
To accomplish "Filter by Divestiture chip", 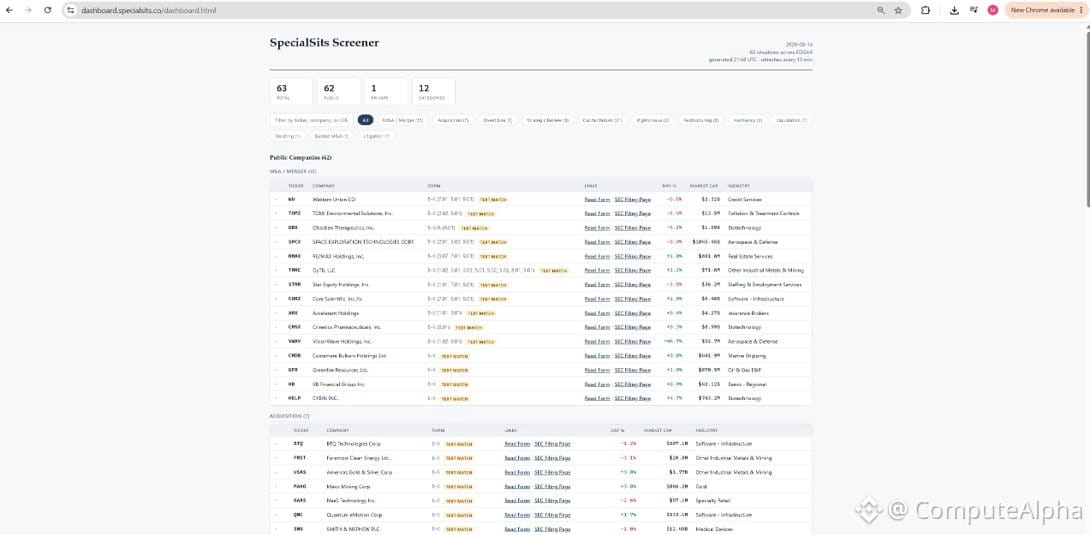I will (498, 120).
